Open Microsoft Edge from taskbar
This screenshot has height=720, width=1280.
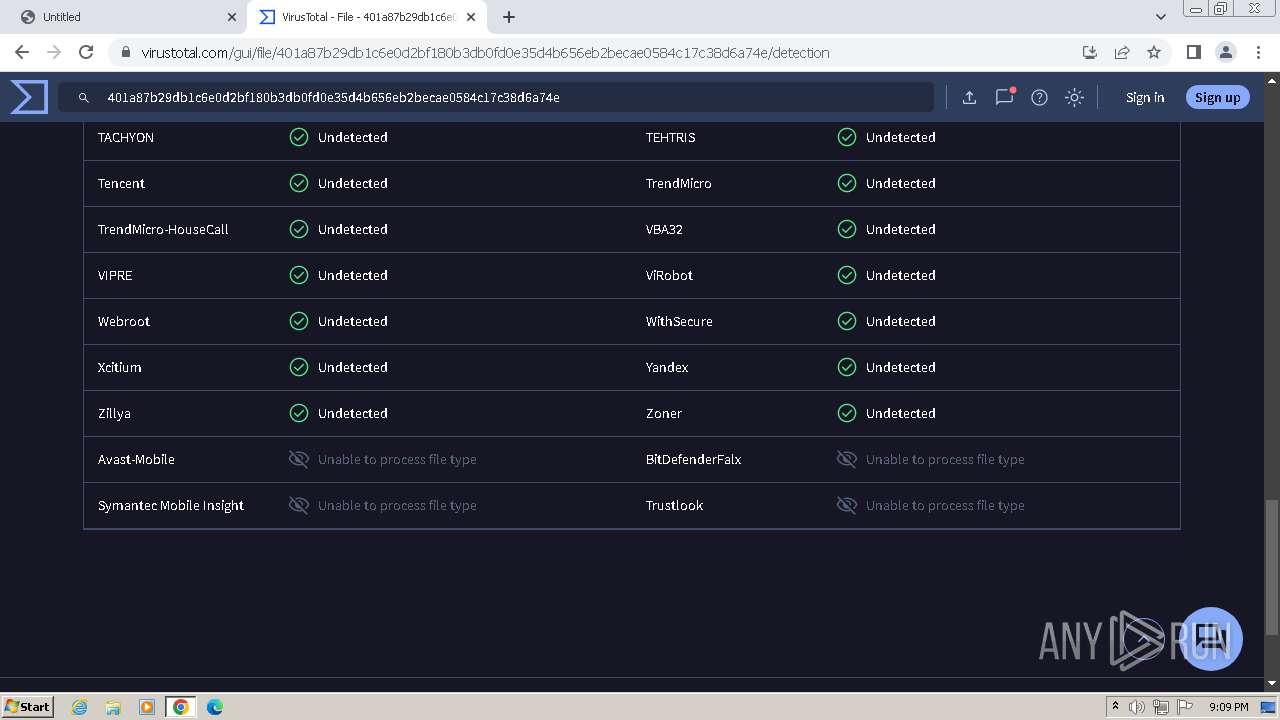pyautogui.click(x=215, y=707)
